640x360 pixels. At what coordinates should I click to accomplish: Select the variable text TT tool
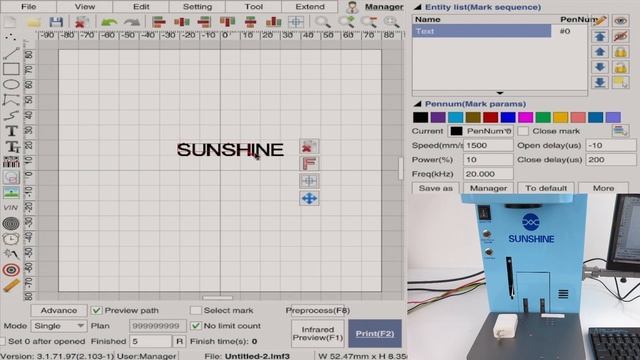[12, 147]
